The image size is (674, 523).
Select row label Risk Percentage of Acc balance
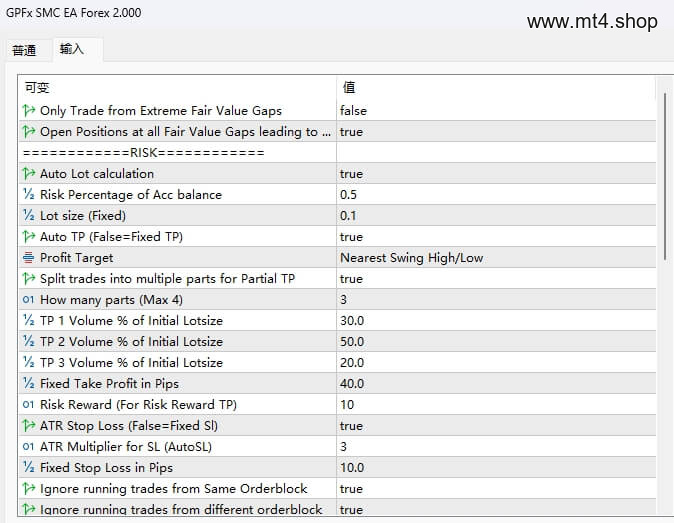tap(131, 194)
